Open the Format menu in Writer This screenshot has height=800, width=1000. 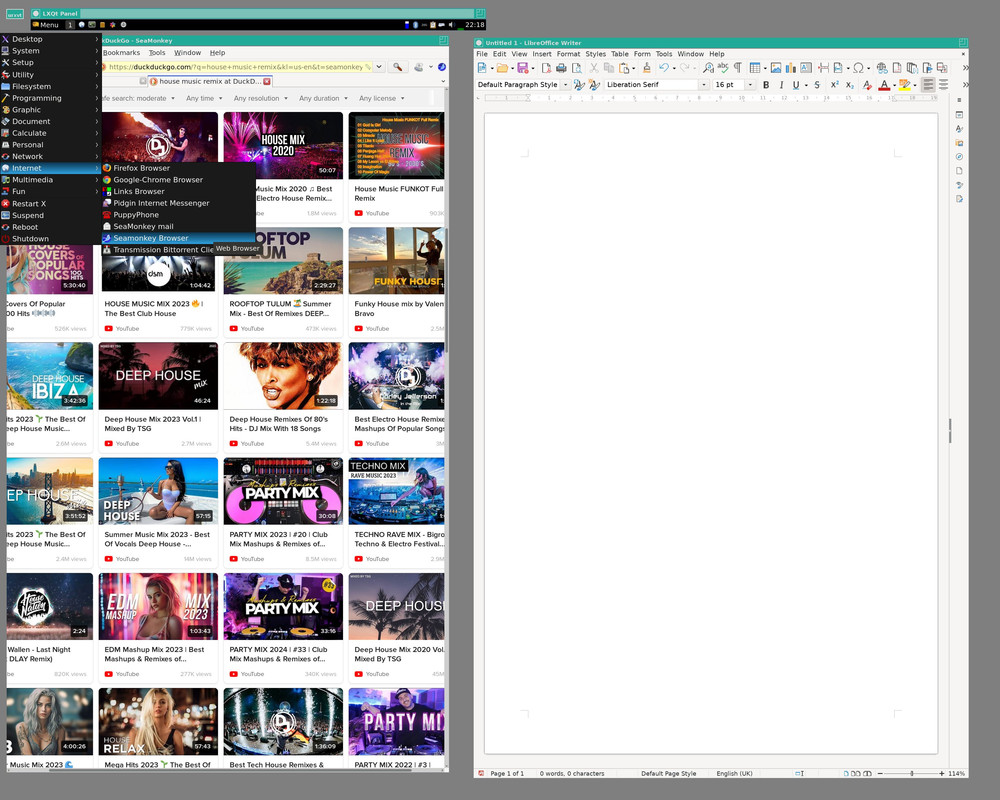(x=568, y=54)
